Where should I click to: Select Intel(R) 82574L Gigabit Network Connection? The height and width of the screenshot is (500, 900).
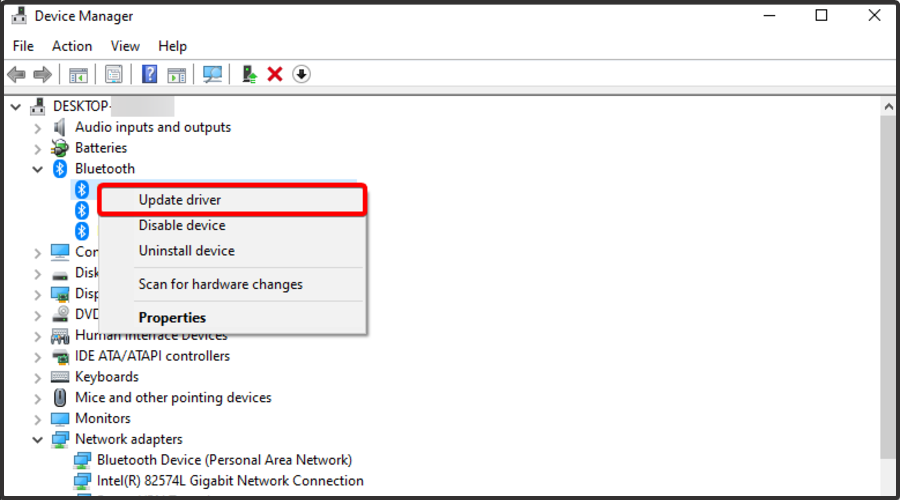(230, 480)
